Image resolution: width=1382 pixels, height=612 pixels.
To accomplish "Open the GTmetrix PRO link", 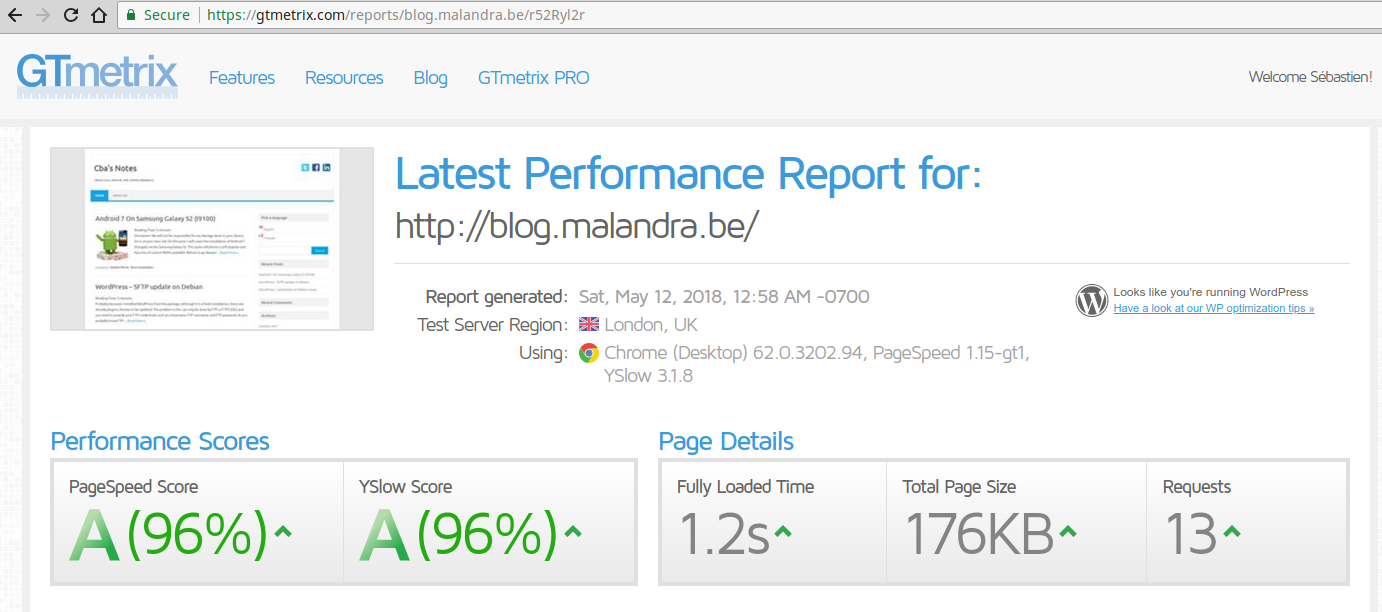I will click(533, 78).
